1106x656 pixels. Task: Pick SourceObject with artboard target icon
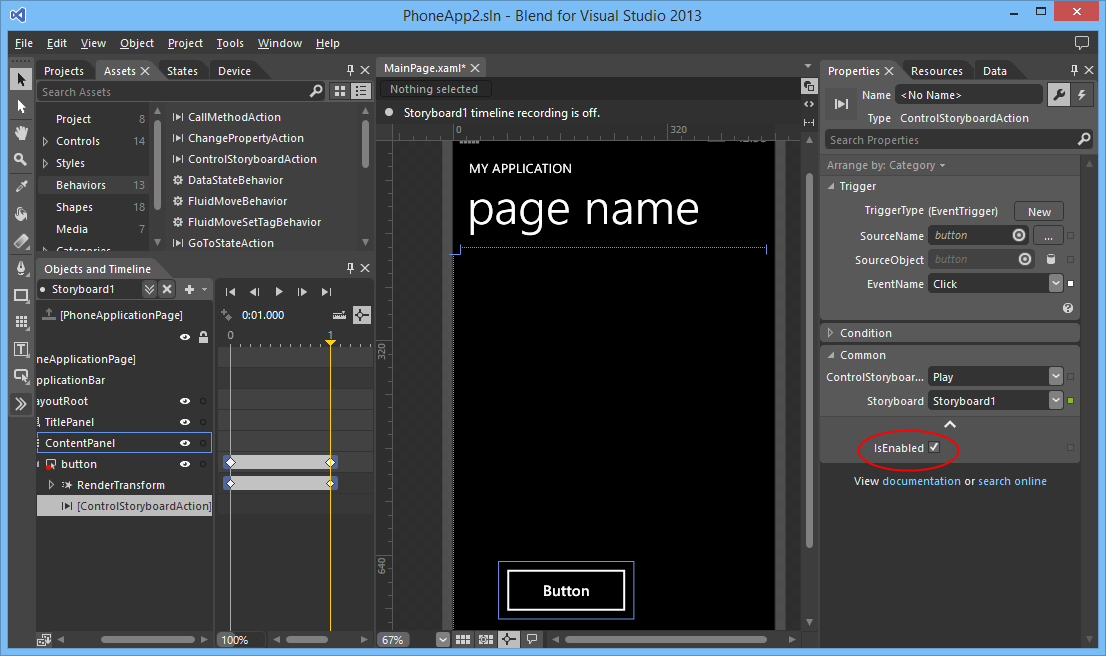1025,260
